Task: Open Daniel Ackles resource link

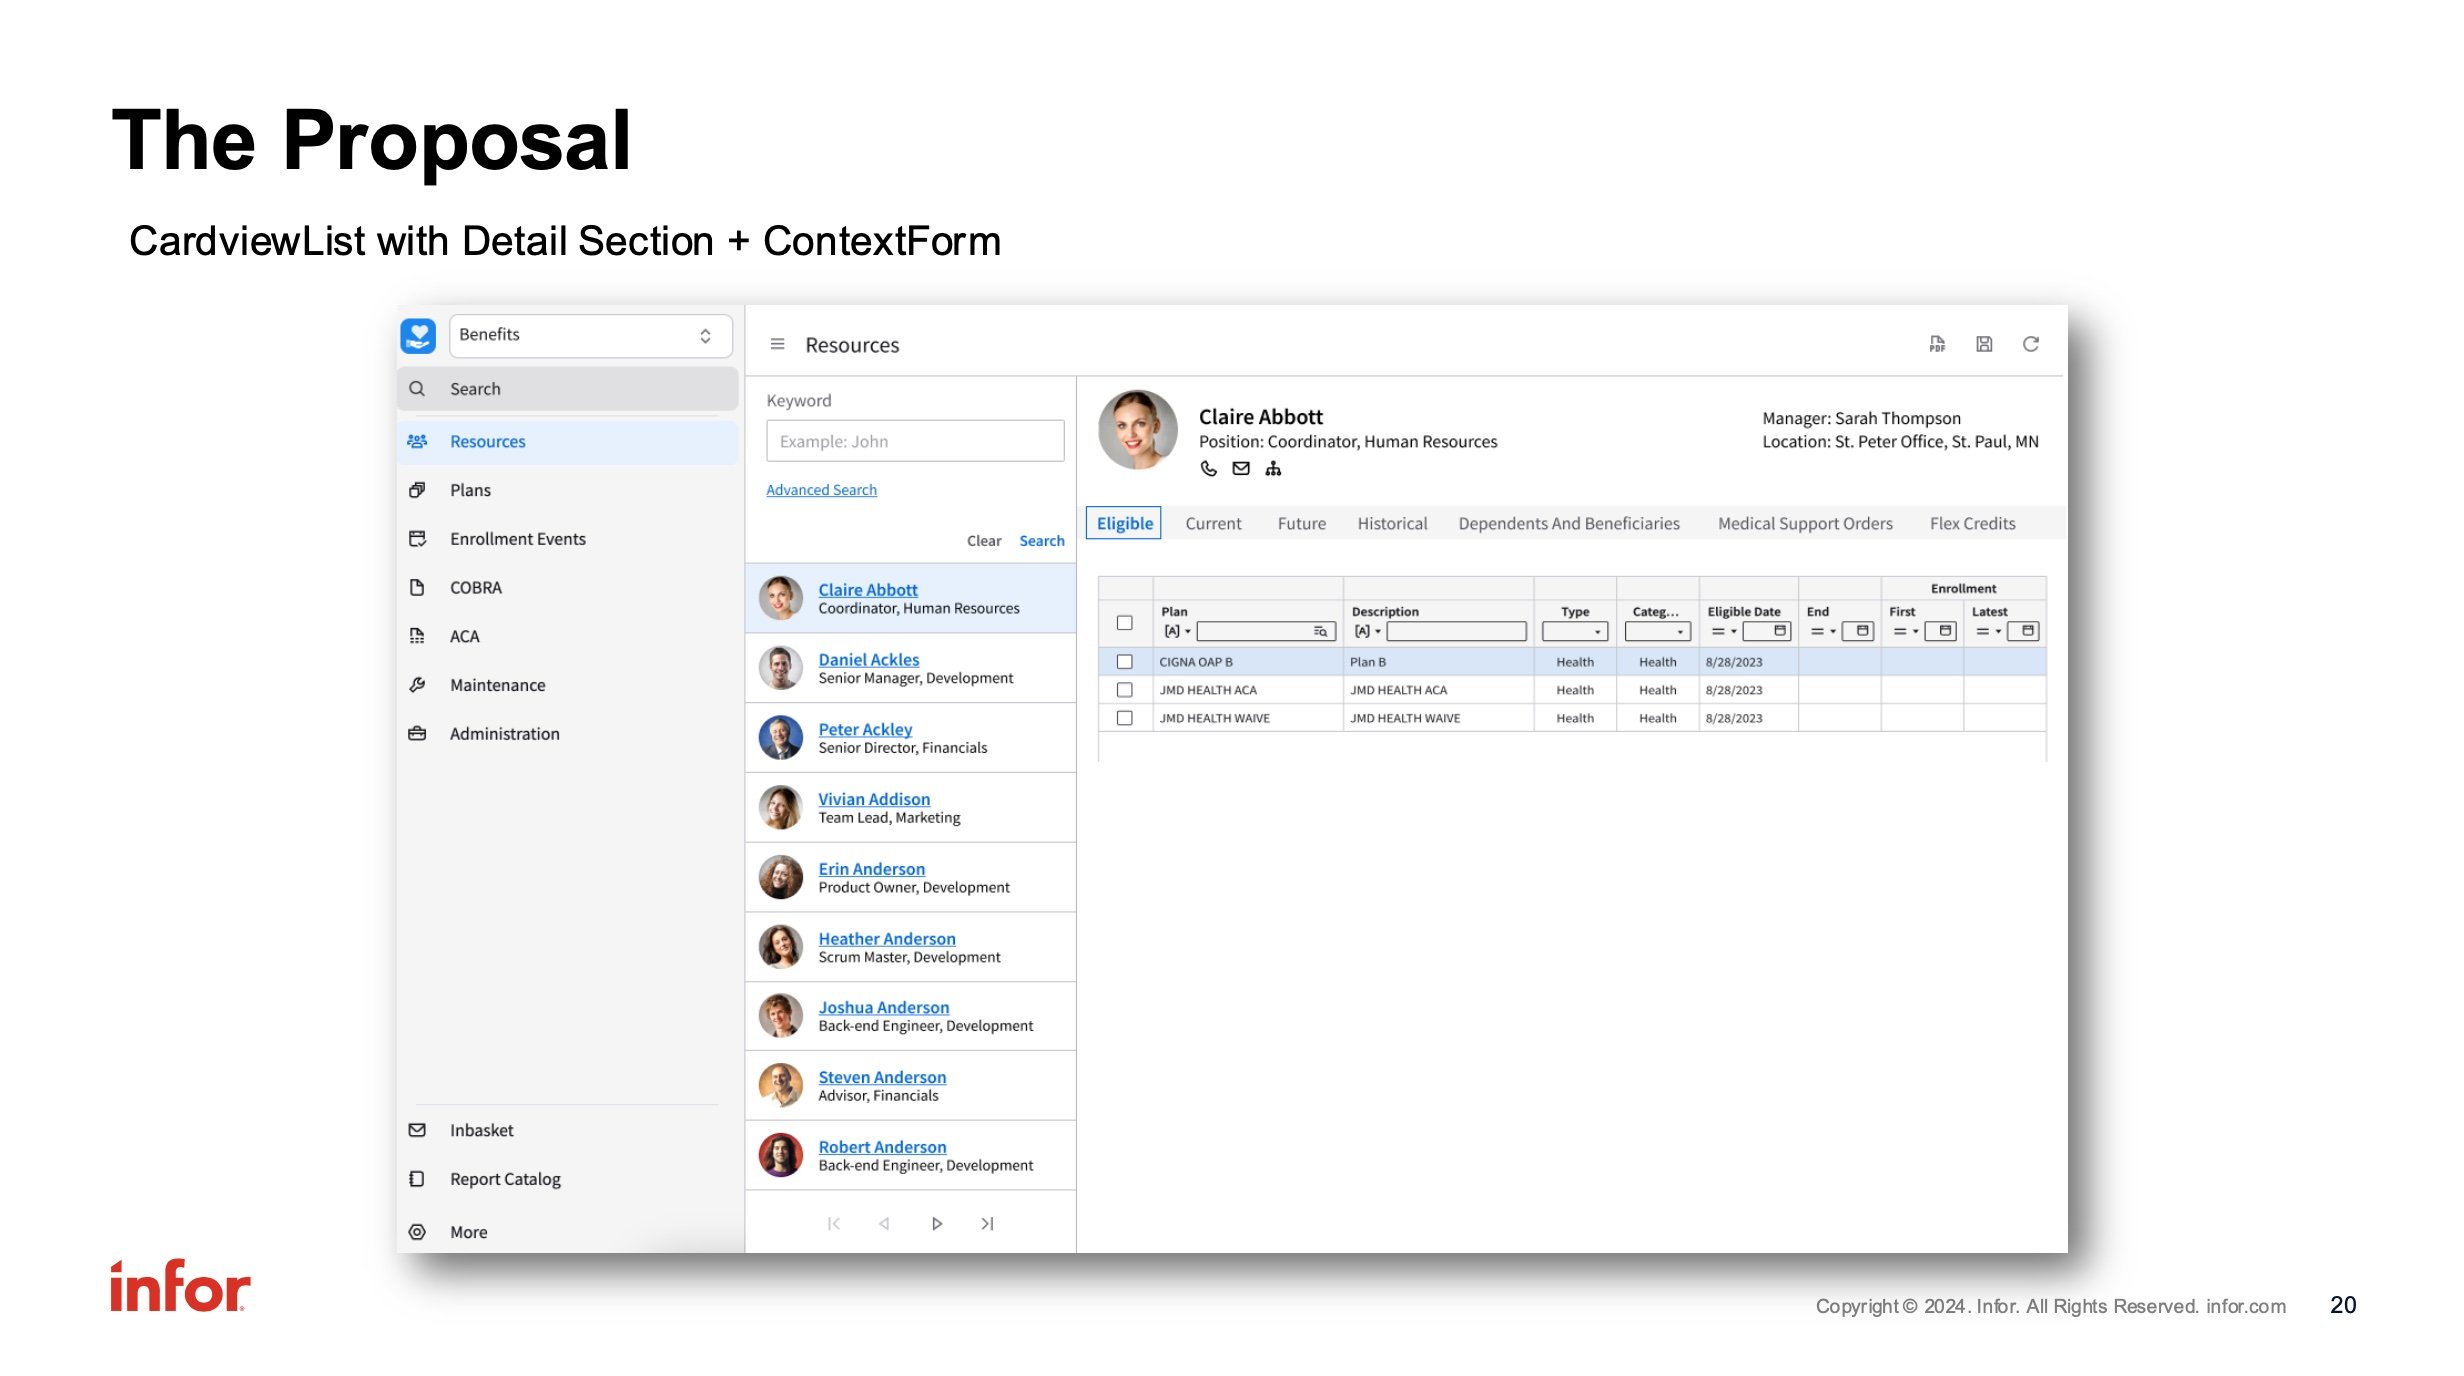Action: coord(868,660)
